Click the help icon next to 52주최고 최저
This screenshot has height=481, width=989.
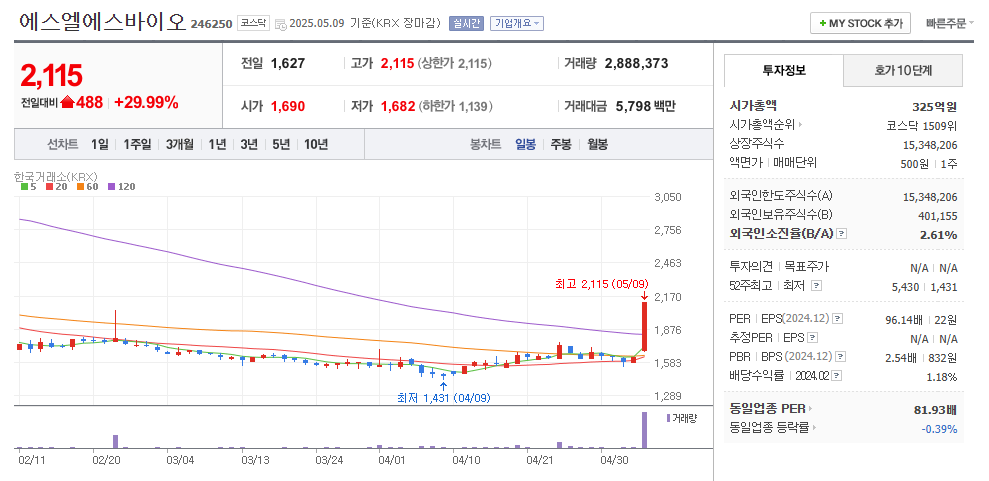pyautogui.click(x=816, y=286)
